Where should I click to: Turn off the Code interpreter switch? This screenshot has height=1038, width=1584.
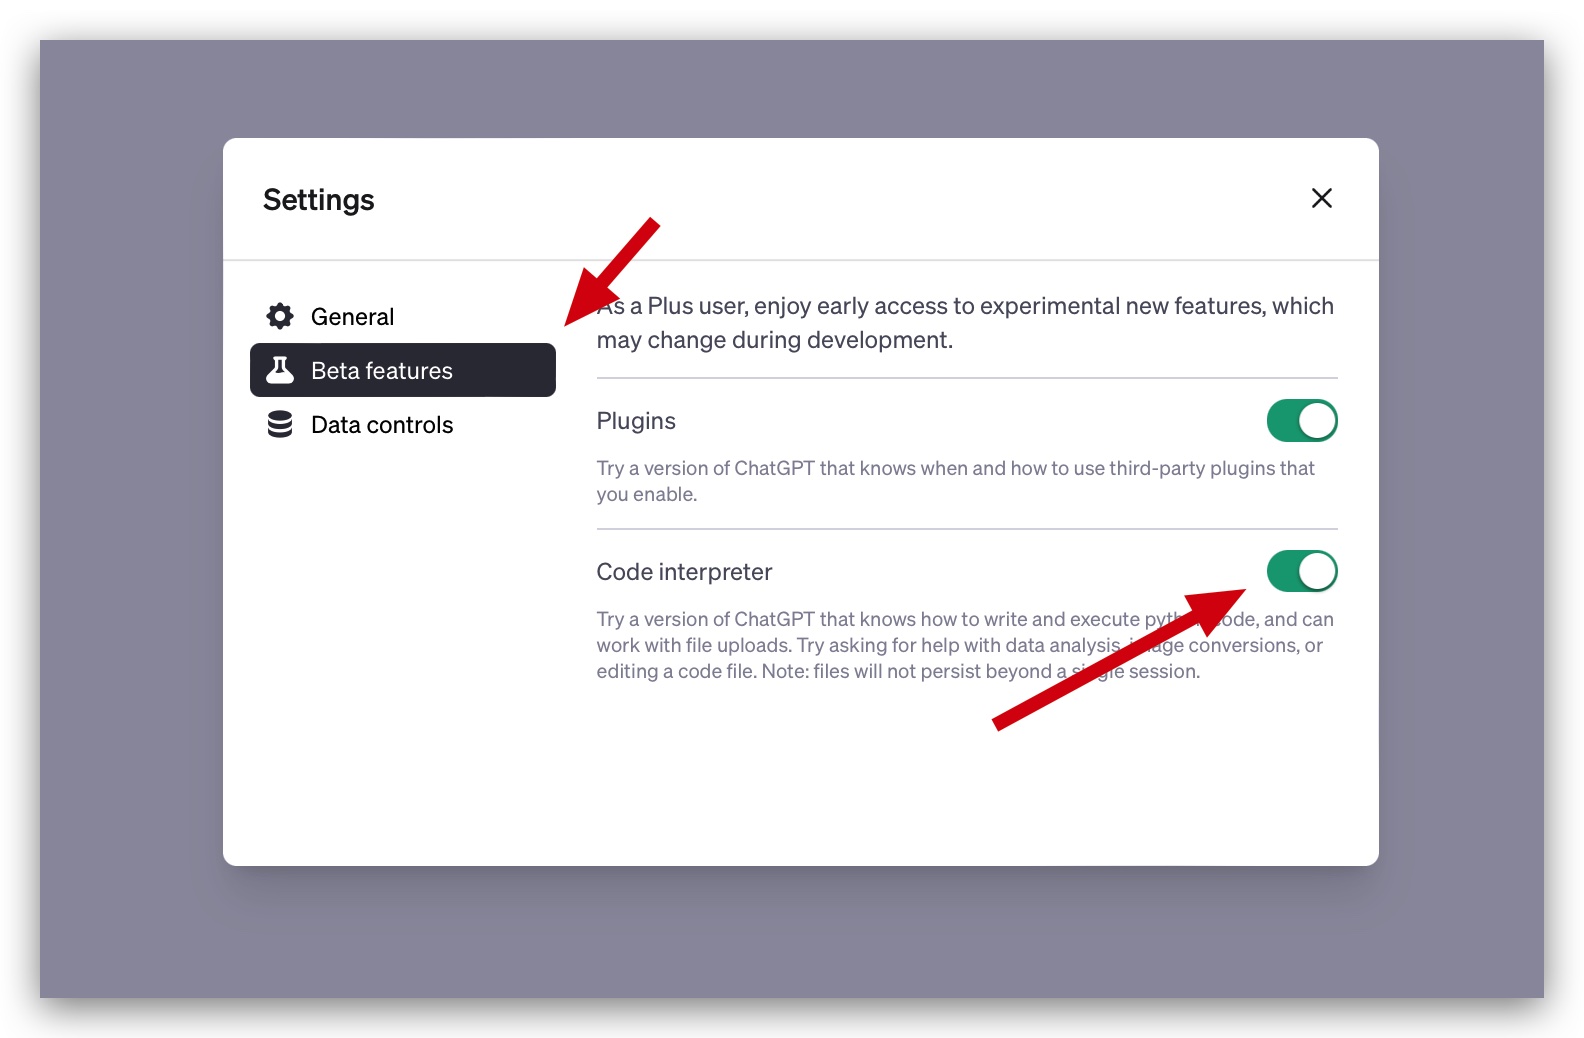pyautogui.click(x=1302, y=572)
